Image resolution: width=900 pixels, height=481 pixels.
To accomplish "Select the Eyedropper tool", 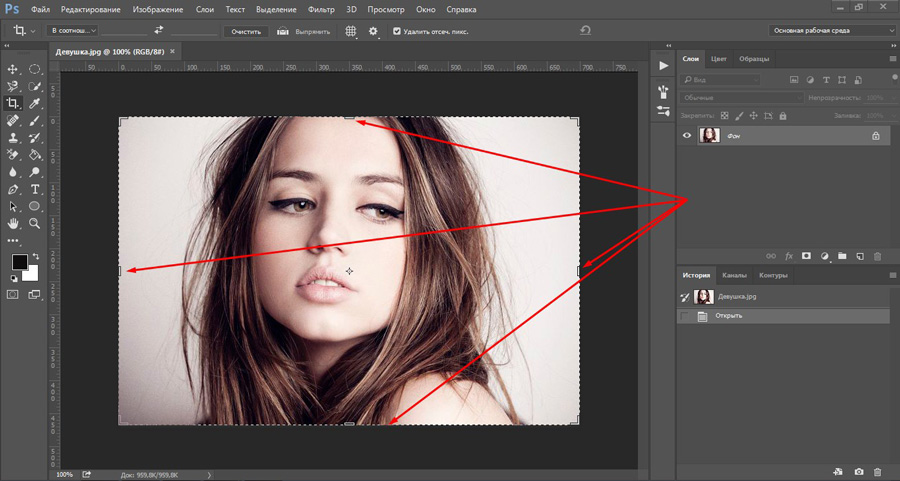I will 35,103.
